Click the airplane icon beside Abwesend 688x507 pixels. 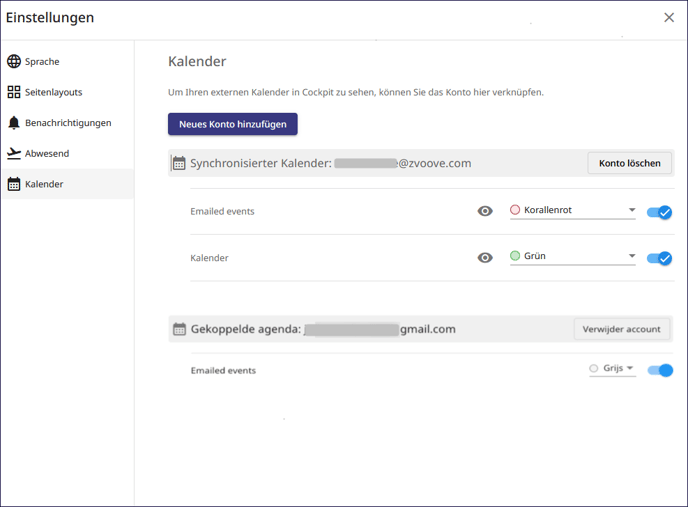click(x=14, y=153)
